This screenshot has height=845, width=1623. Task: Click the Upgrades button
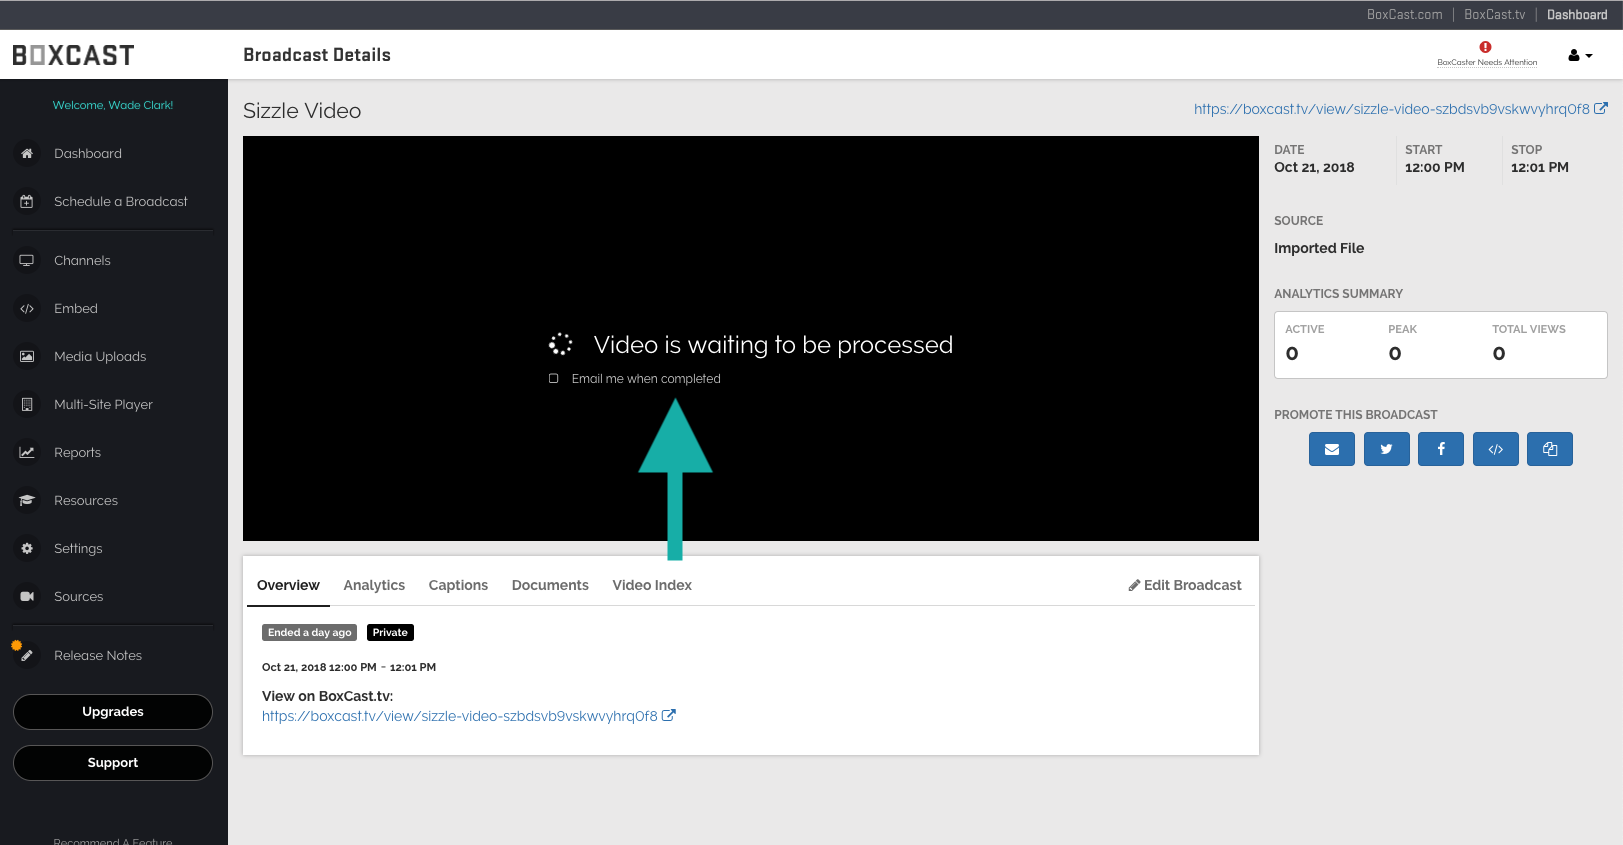coord(113,712)
